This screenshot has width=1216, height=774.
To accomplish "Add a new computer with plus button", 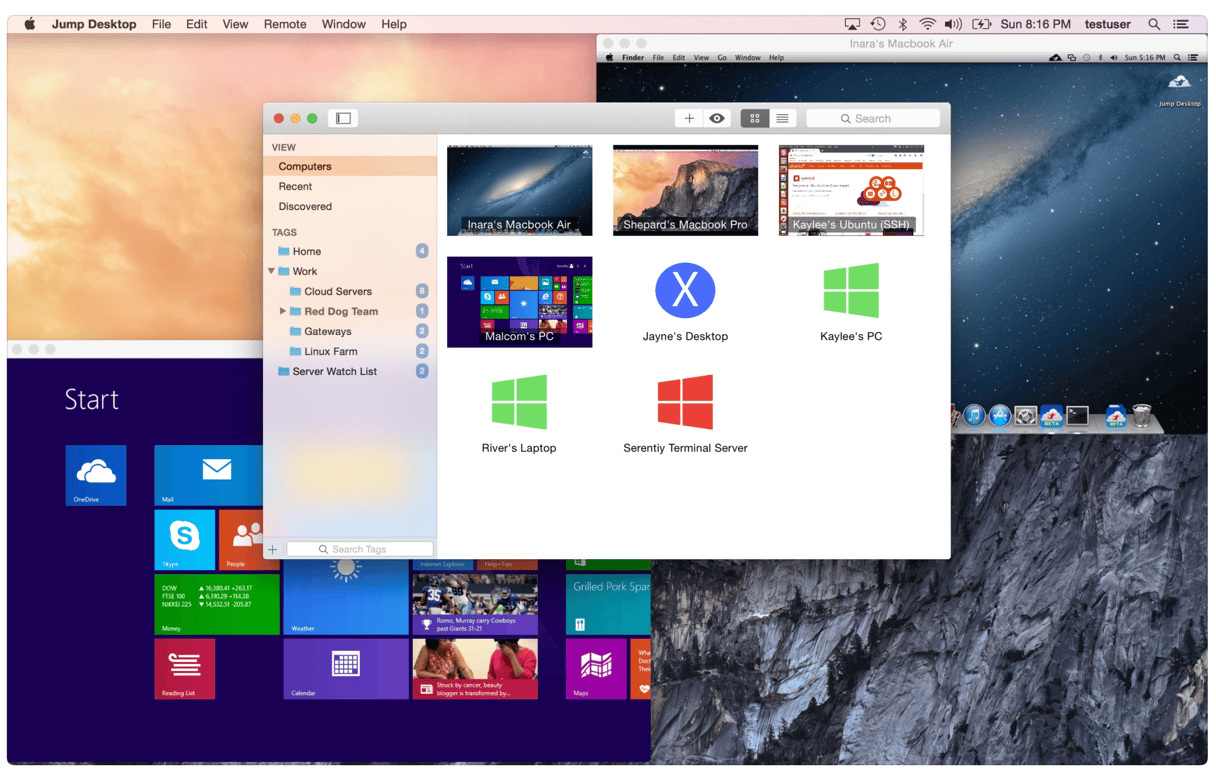I will click(689, 118).
